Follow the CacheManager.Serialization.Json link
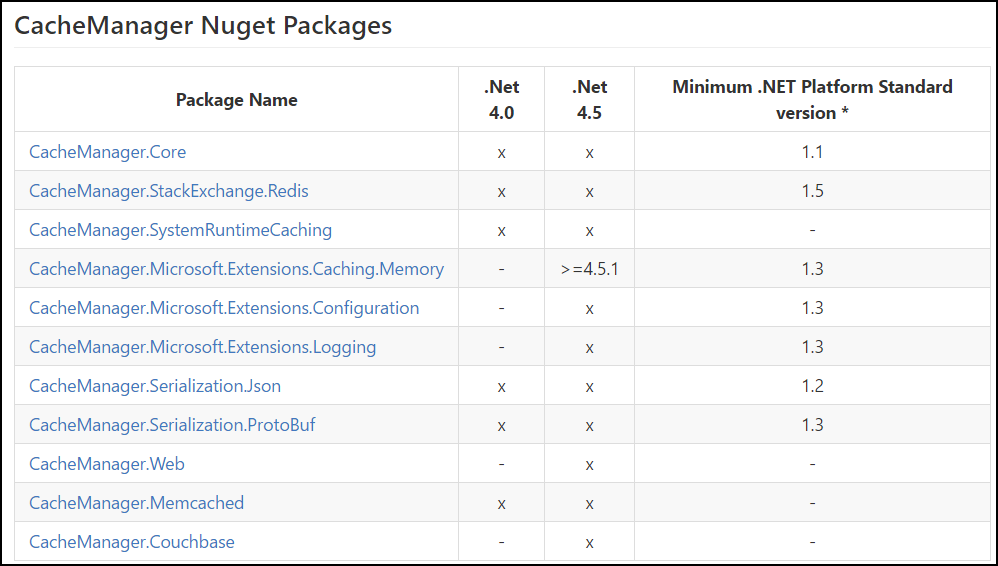The width and height of the screenshot is (998, 566). (x=155, y=386)
